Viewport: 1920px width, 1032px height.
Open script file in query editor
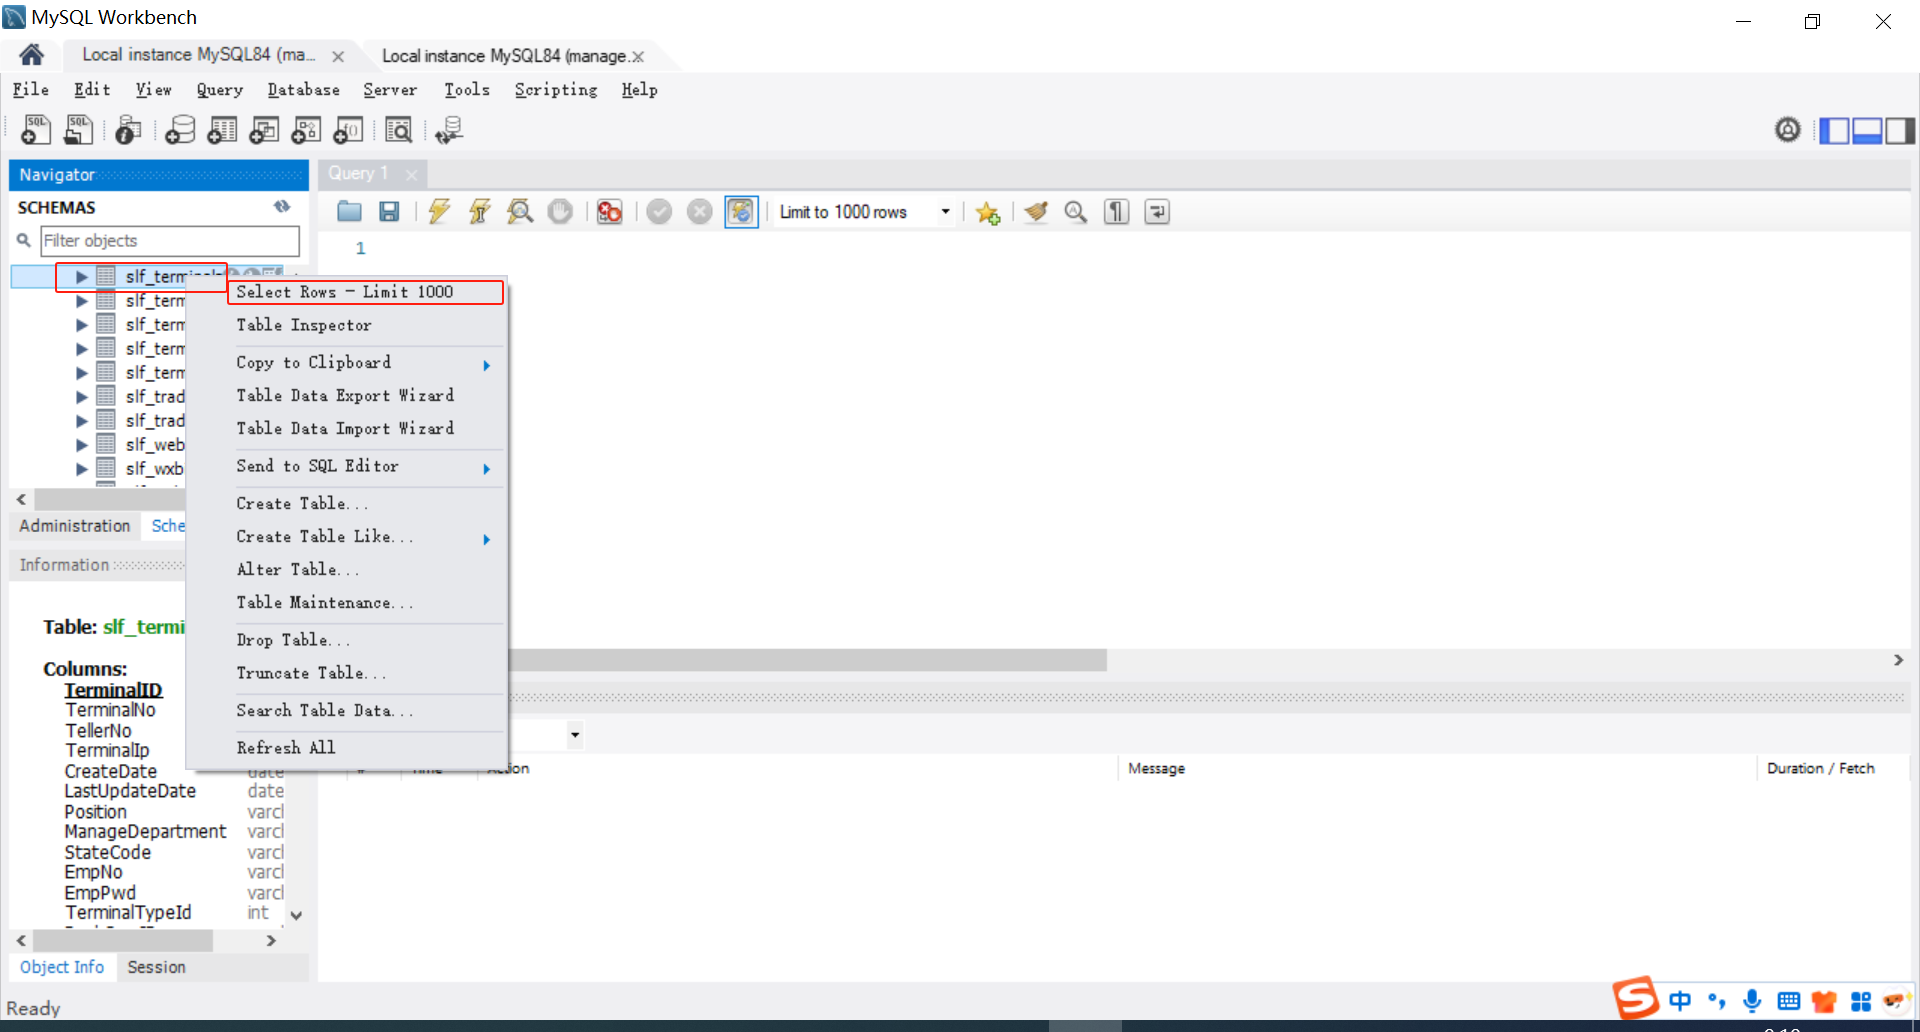[x=349, y=212]
